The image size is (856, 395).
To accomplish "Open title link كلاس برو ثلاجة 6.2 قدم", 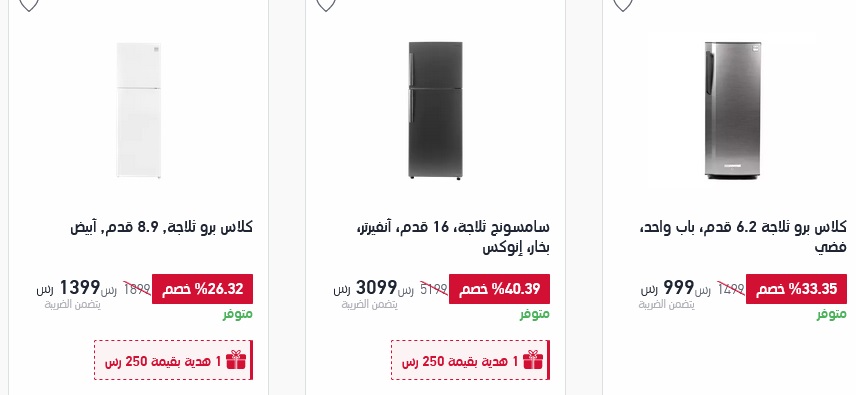I will (x=742, y=237).
